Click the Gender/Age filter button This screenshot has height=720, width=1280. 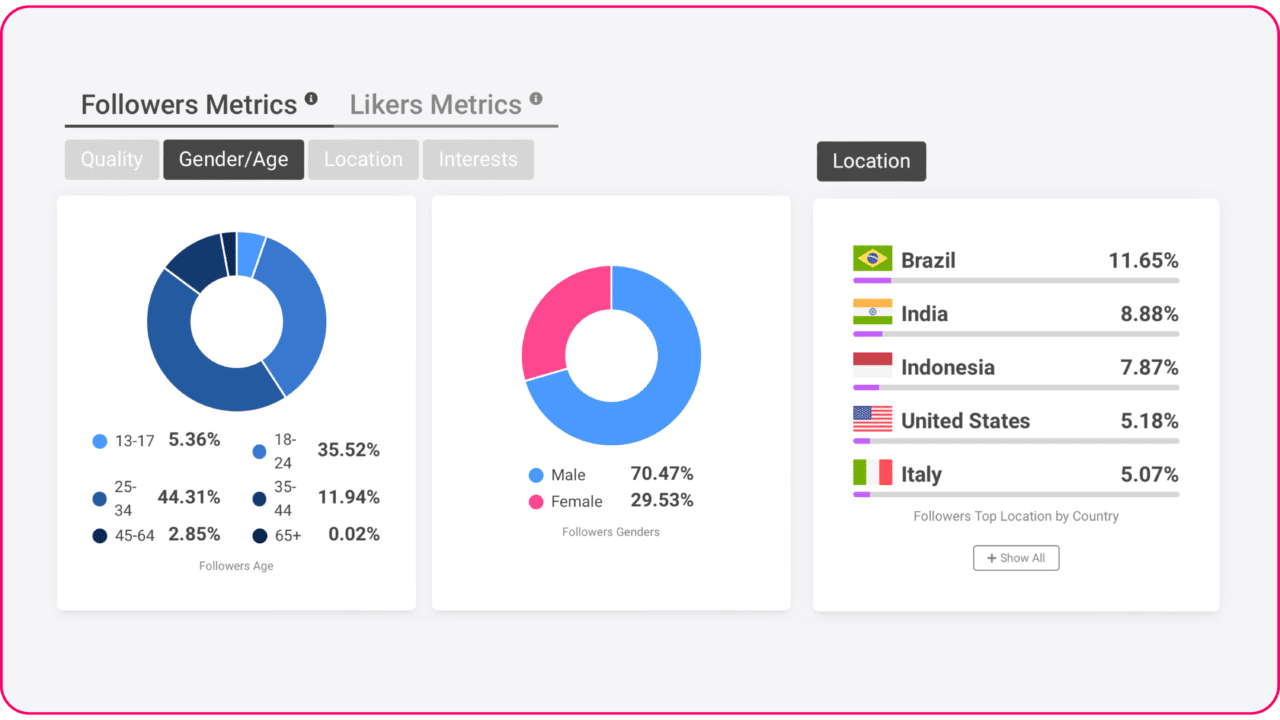click(x=233, y=159)
